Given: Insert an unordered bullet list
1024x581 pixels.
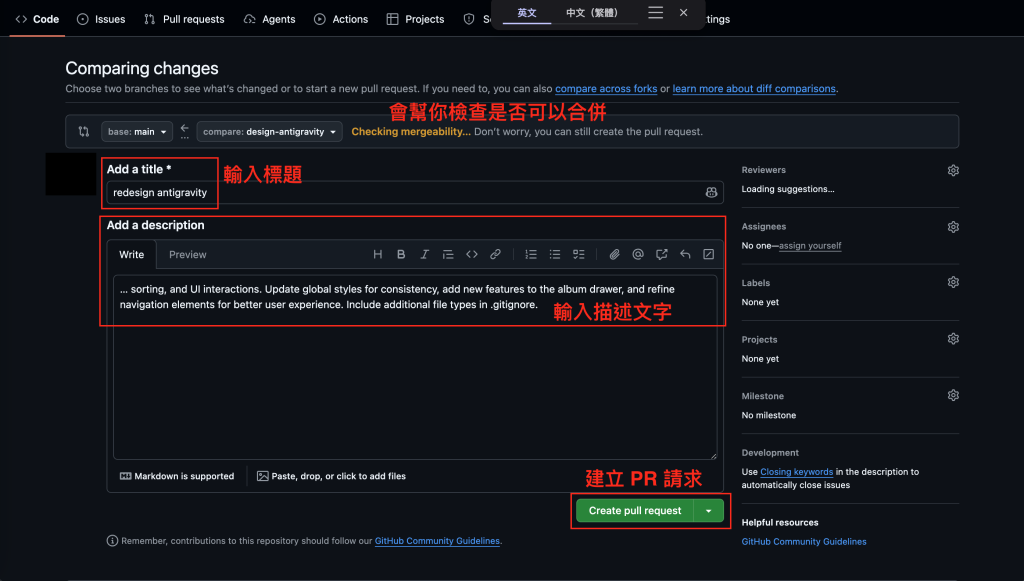Looking at the screenshot, I should [x=554, y=255].
